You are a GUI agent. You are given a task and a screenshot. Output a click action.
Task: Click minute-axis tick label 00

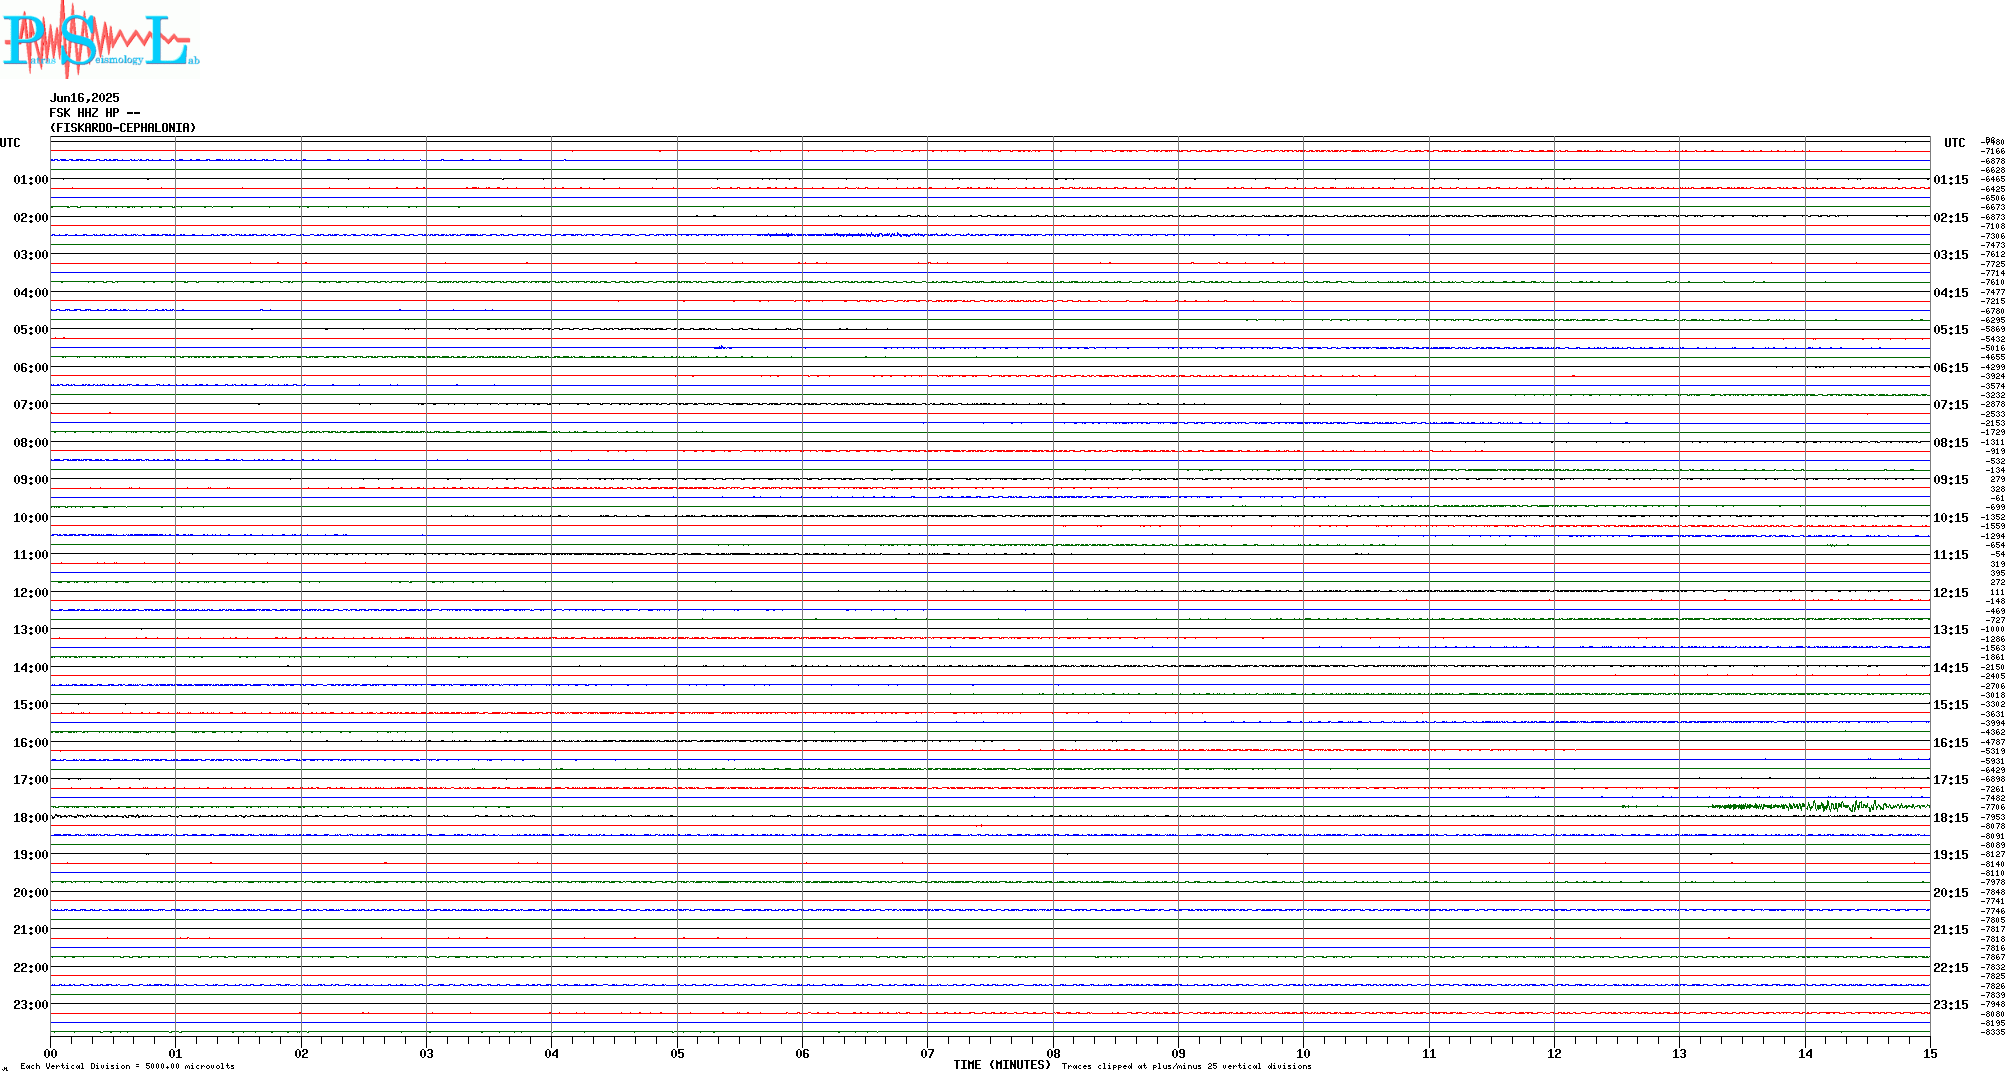[51, 1053]
